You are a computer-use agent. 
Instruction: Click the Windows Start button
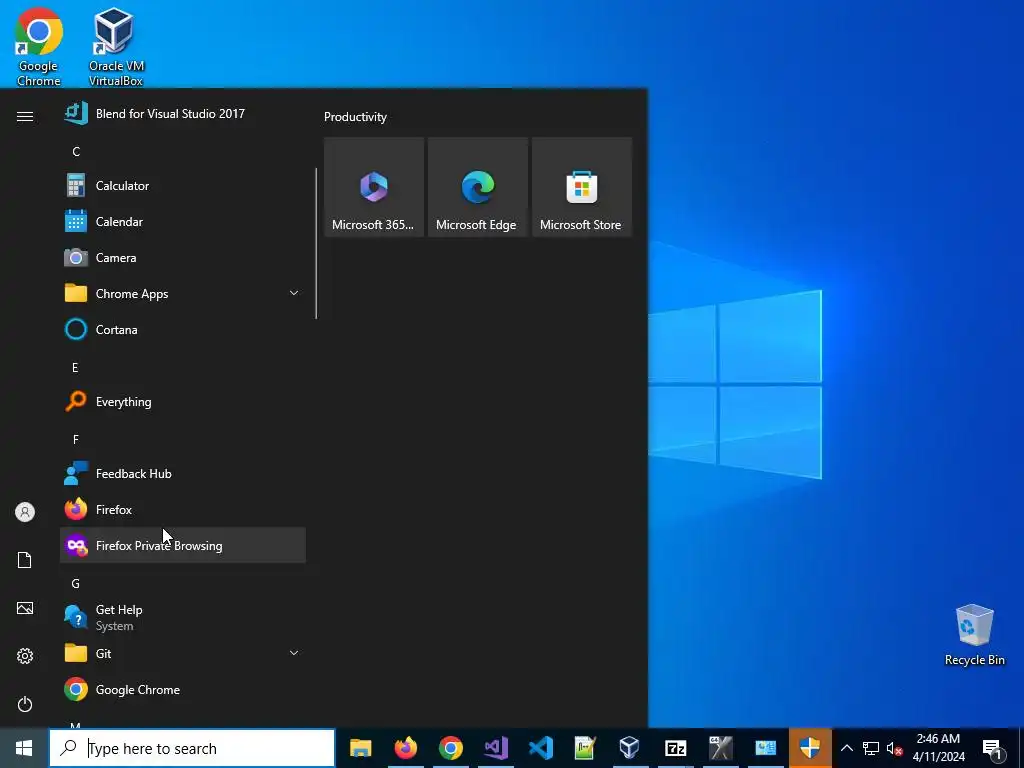pyautogui.click(x=24, y=748)
